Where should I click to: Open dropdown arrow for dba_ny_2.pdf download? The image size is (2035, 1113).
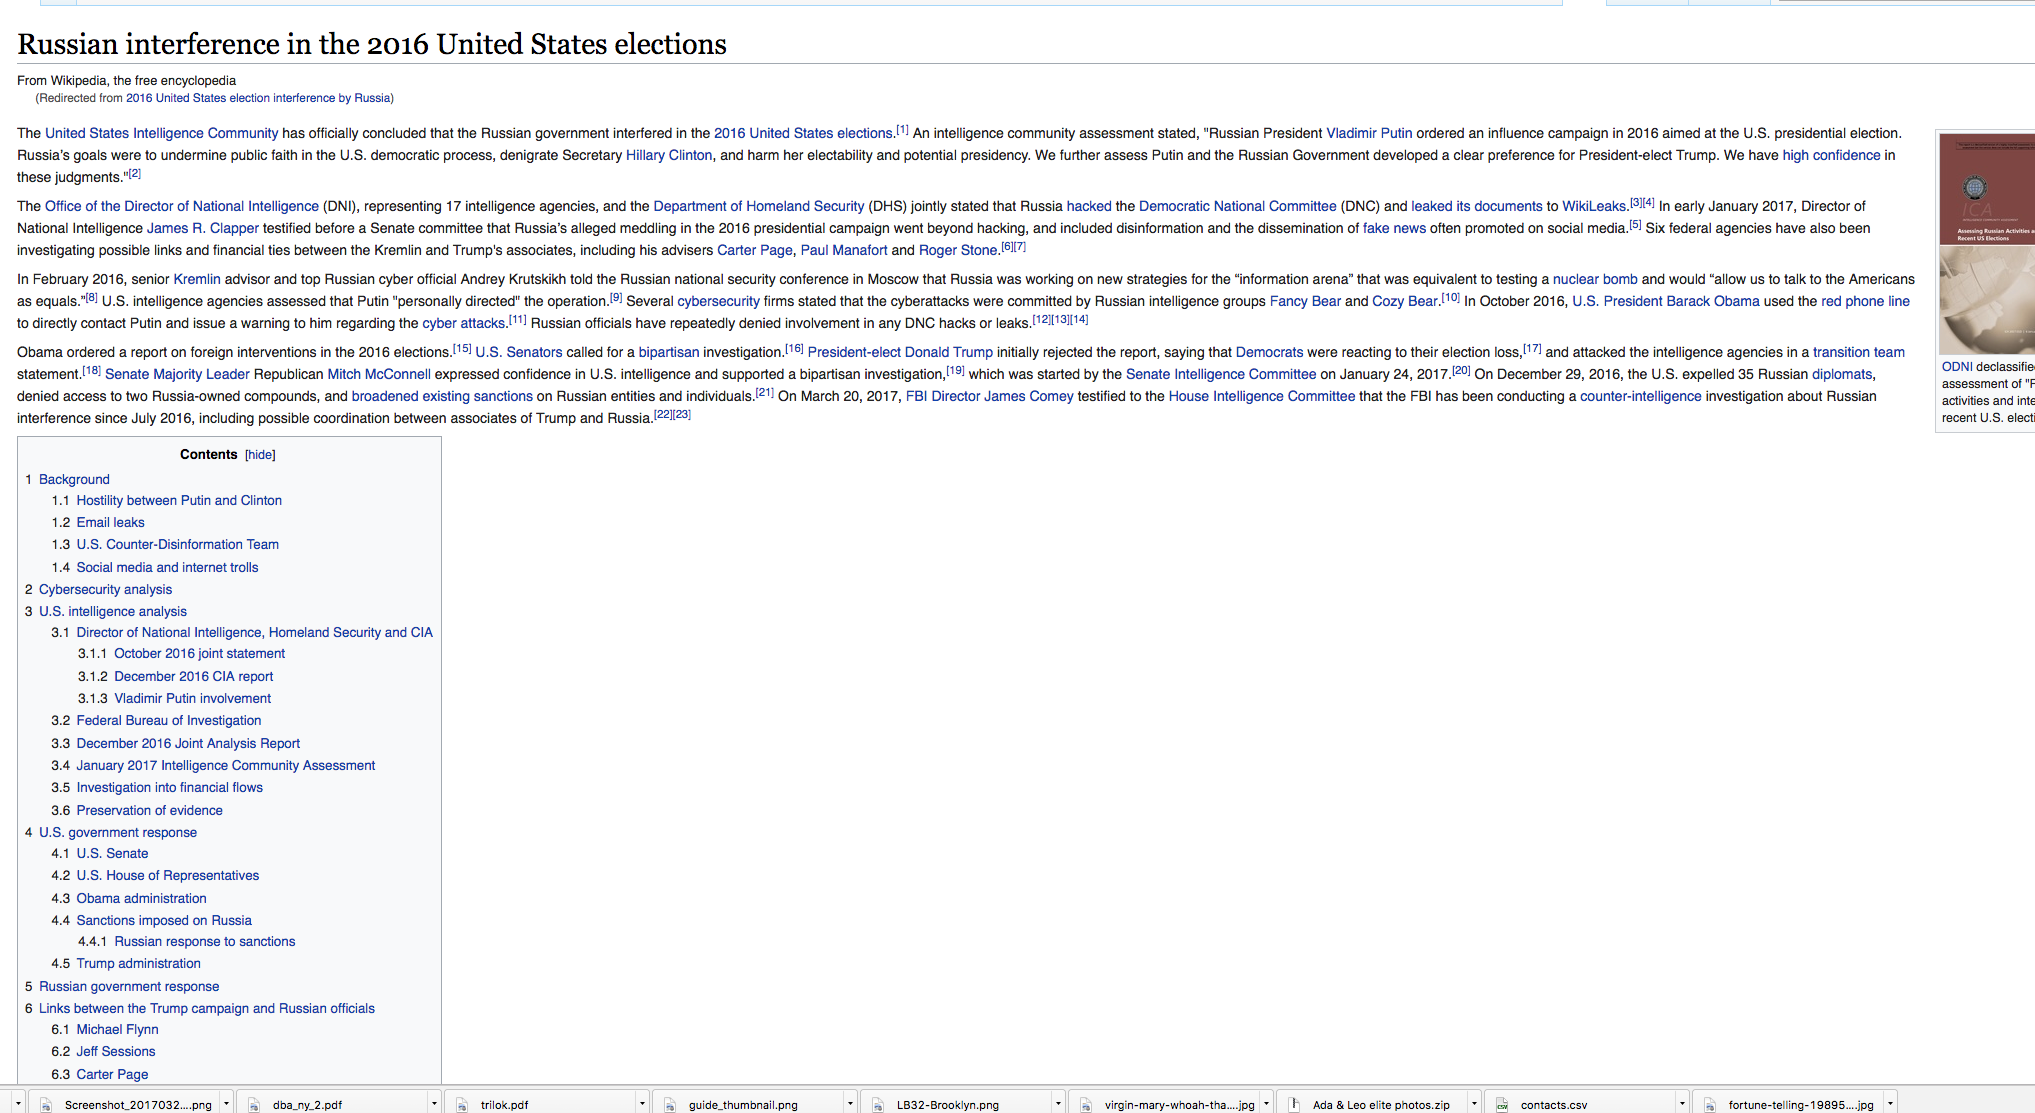(434, 1104)
